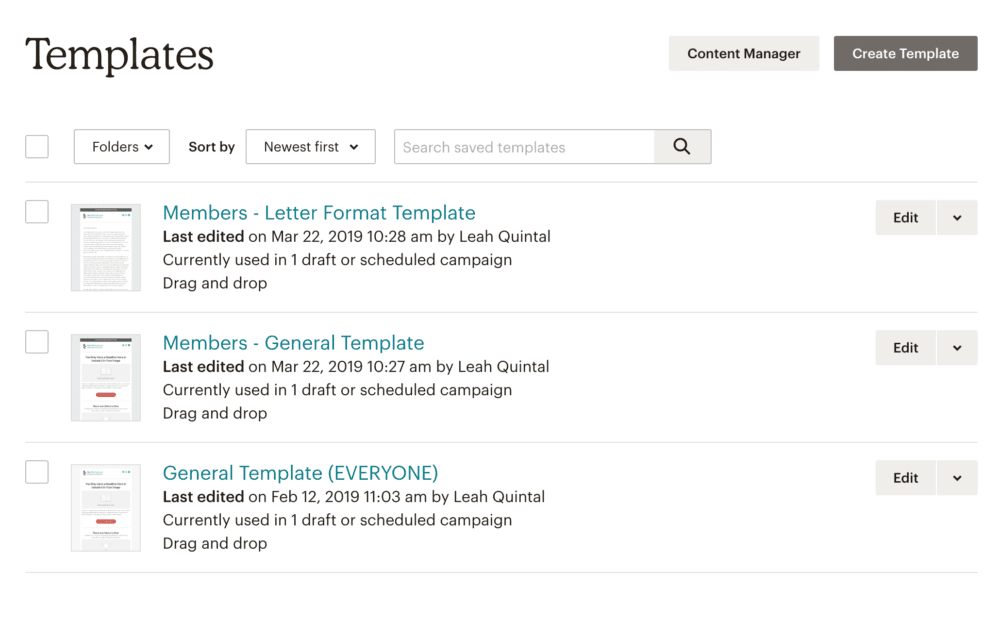View the General Template (EVERYONE) thumbnail
The image size is (1000, 639).
click(x=106, y=507)
